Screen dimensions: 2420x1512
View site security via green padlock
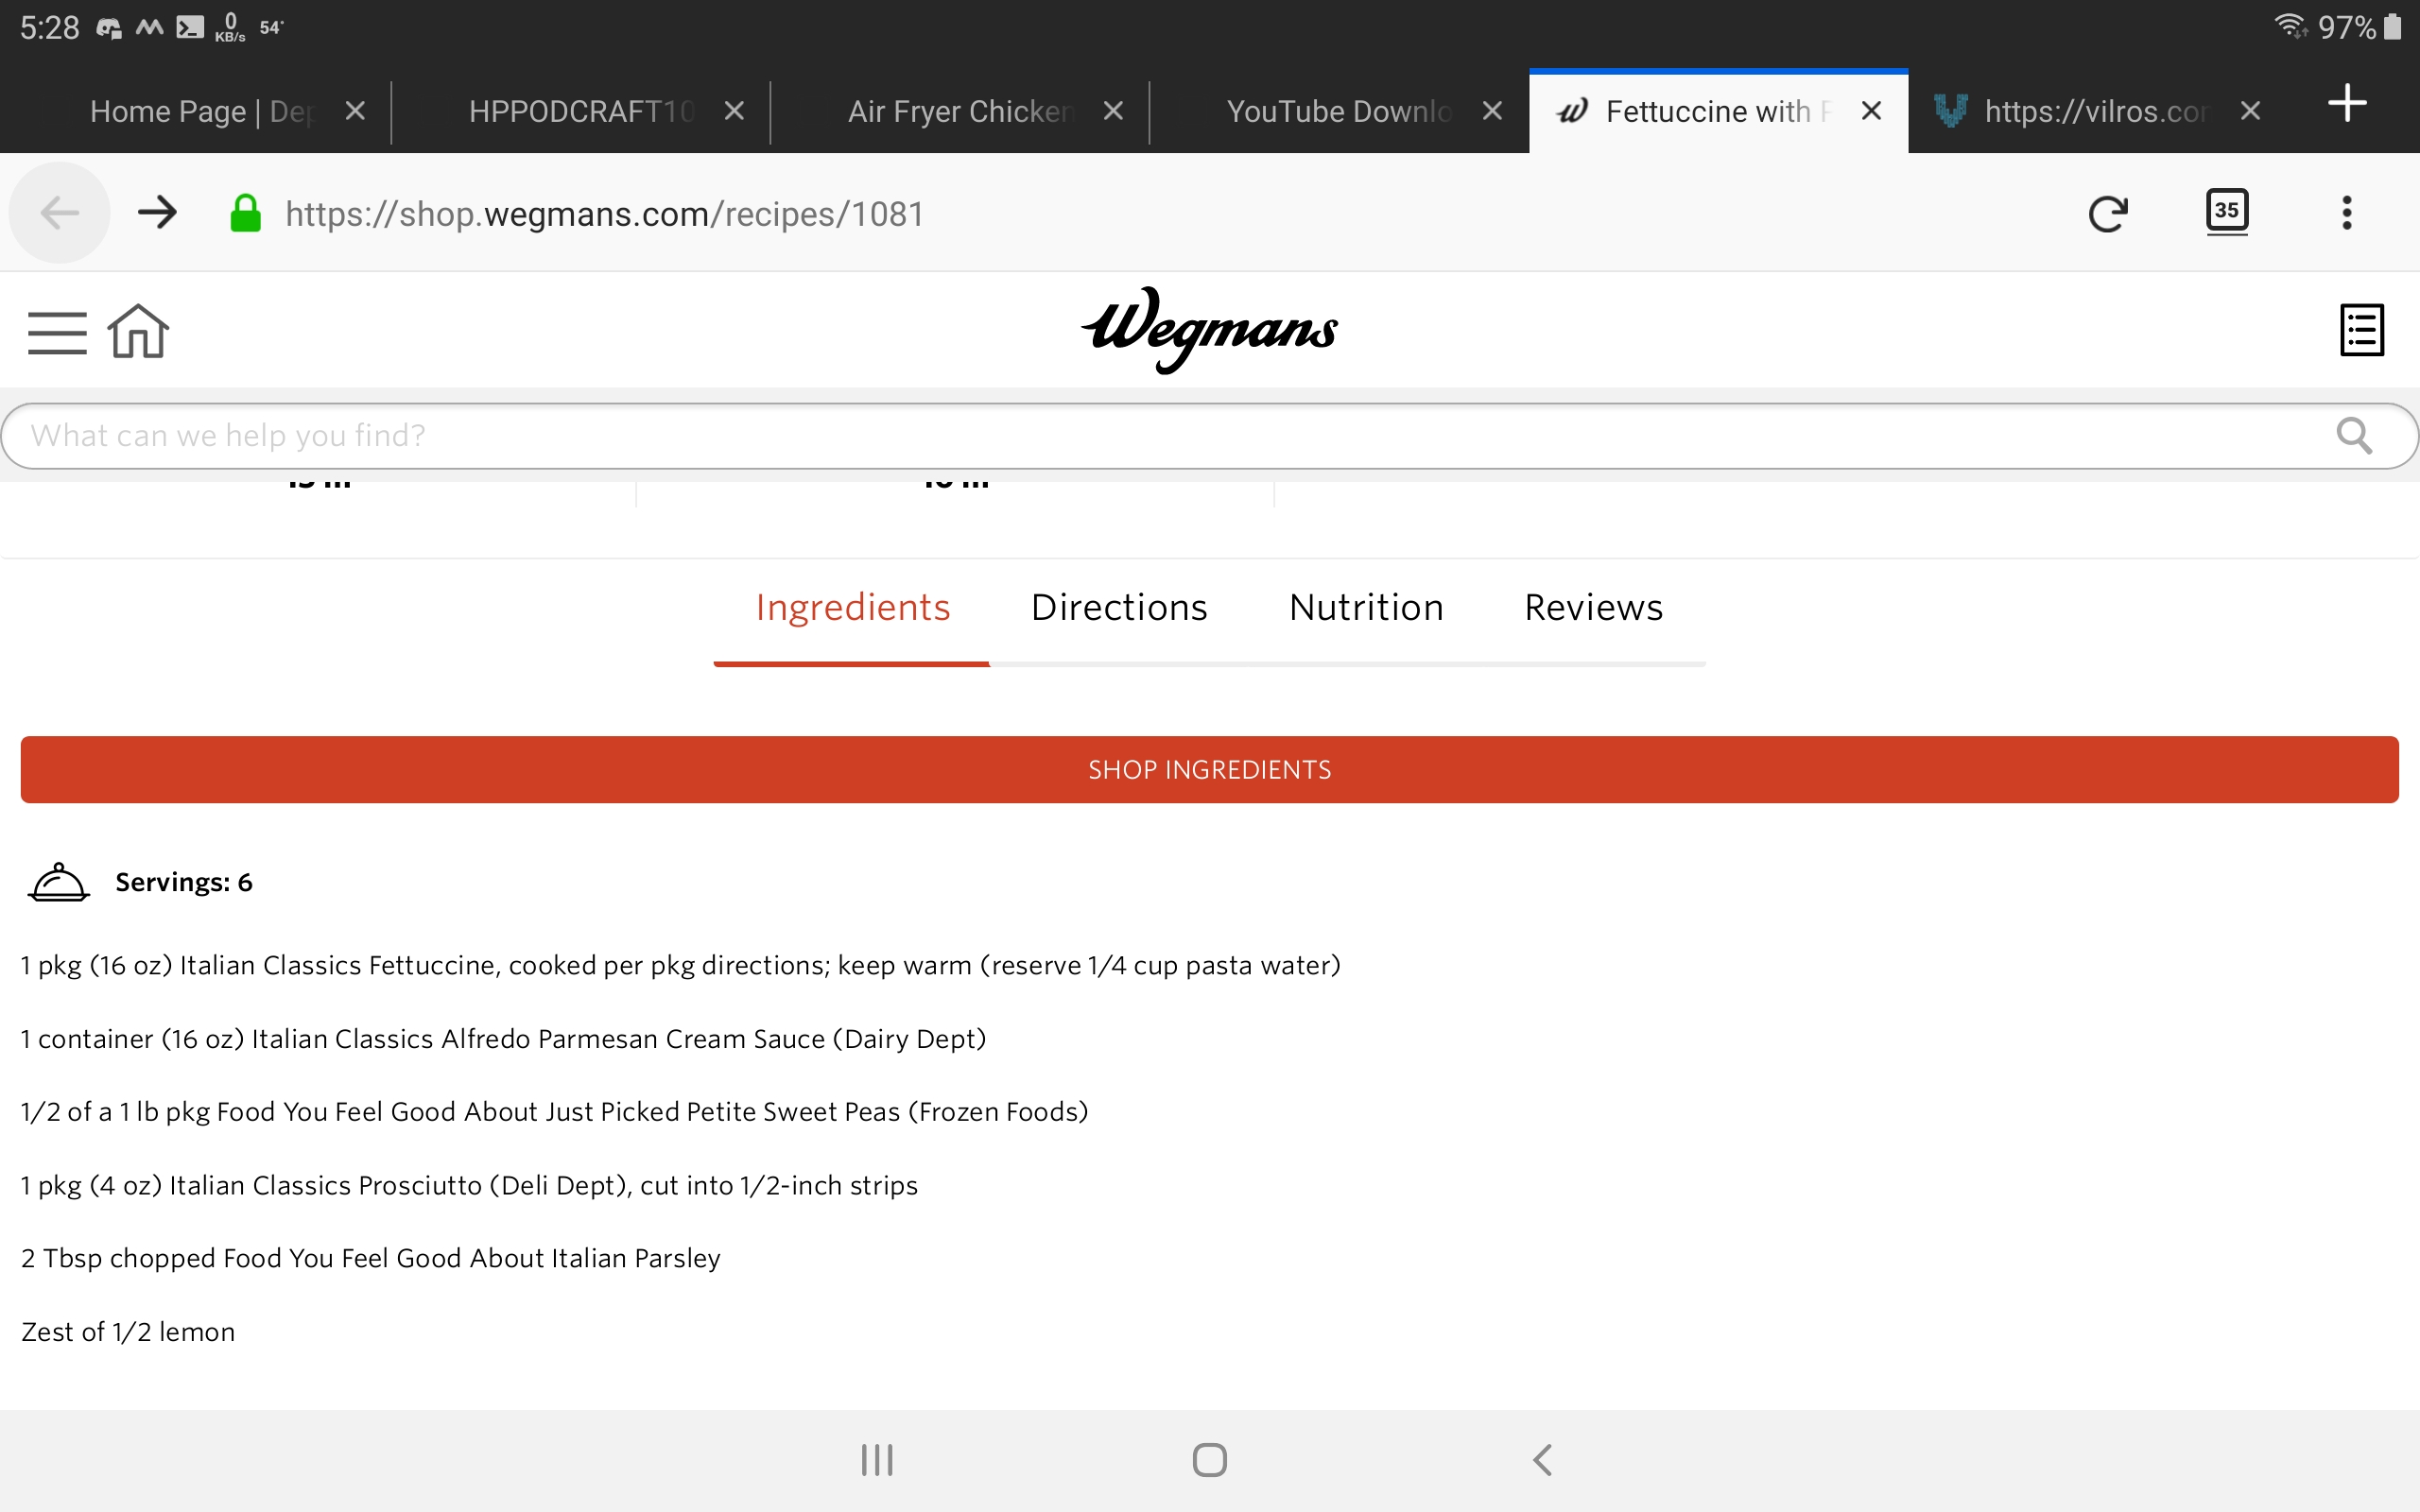pyautogui.click(x=245, y=213)
